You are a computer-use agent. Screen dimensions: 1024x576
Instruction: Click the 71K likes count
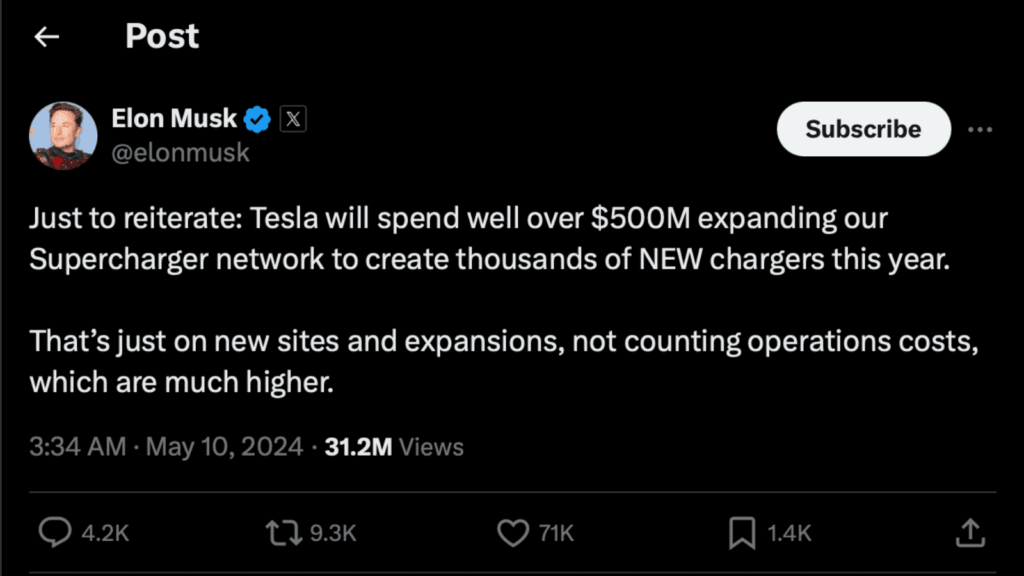click(x=556, y=534)
